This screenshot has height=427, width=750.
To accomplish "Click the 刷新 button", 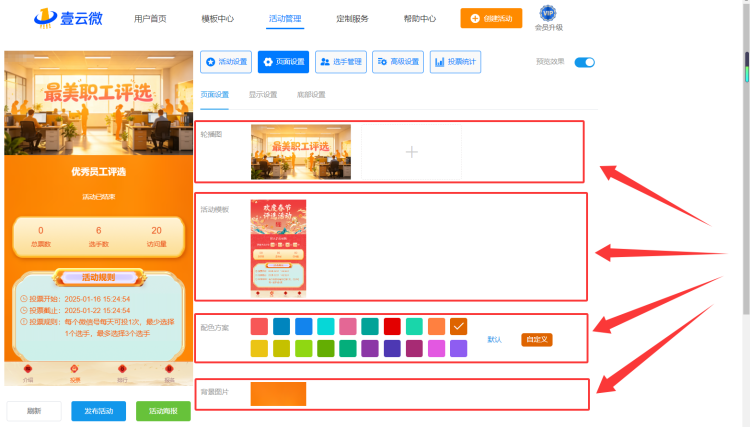I will [x=34, y=411].
